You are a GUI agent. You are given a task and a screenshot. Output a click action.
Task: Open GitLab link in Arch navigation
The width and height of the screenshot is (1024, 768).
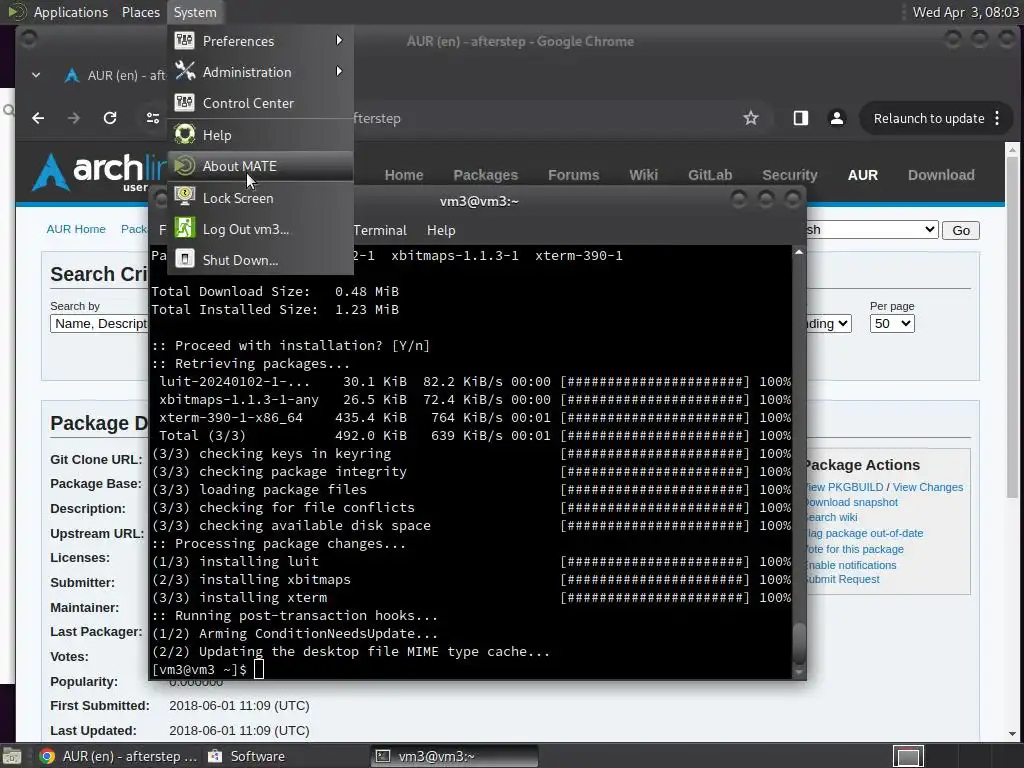click(x=710, y=175)
